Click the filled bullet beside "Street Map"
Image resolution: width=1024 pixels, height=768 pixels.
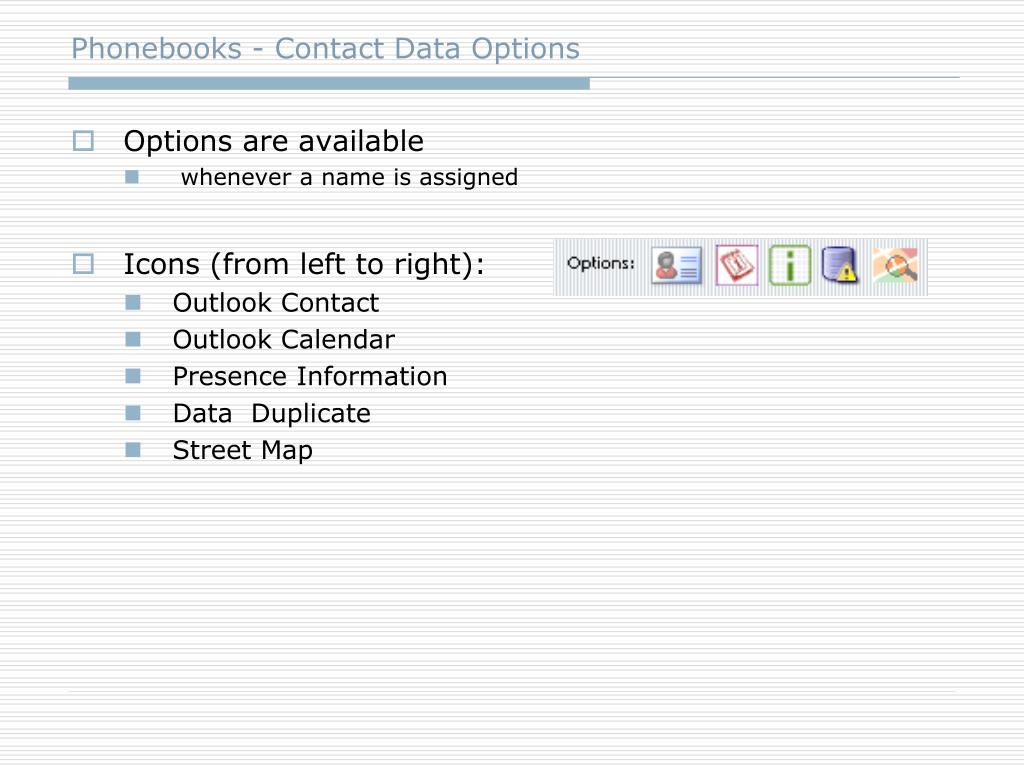coord(133,449)
